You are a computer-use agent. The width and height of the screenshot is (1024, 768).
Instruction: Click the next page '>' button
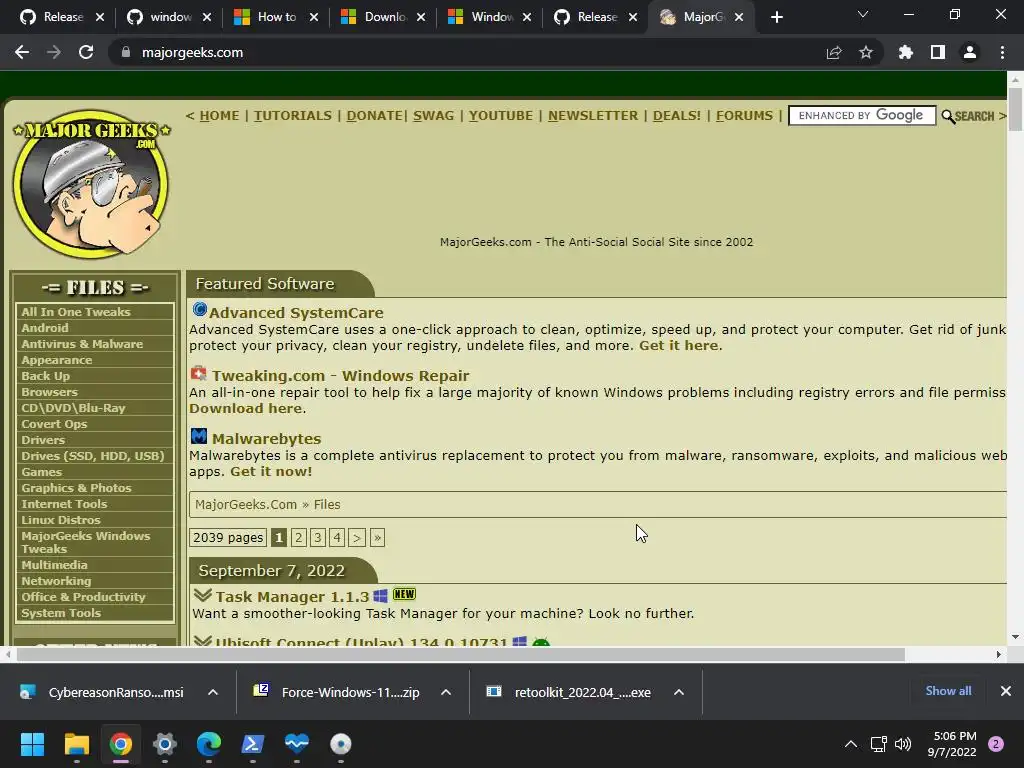[357, 537]
